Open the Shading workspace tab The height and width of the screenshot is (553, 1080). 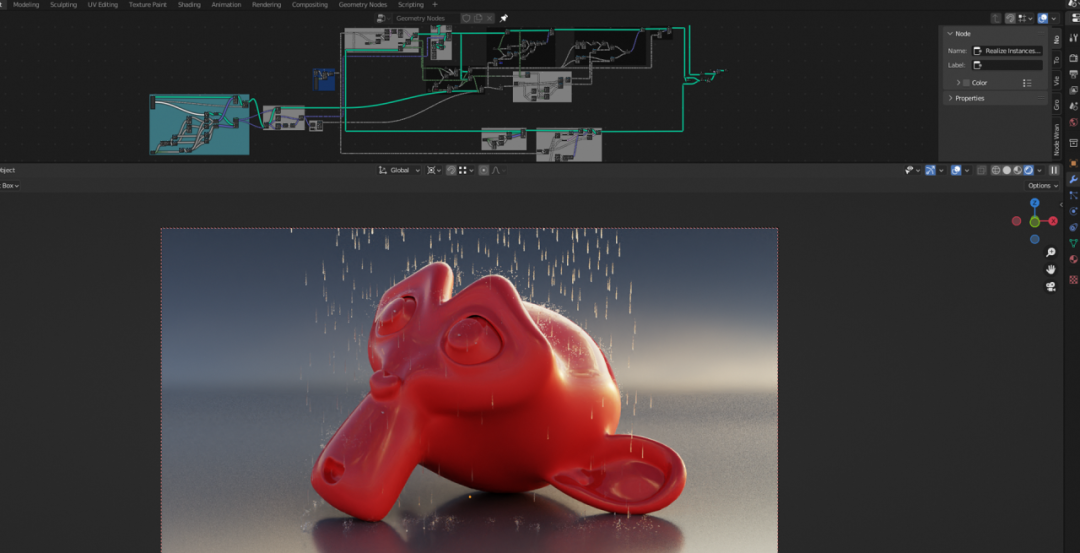point(189,4)
